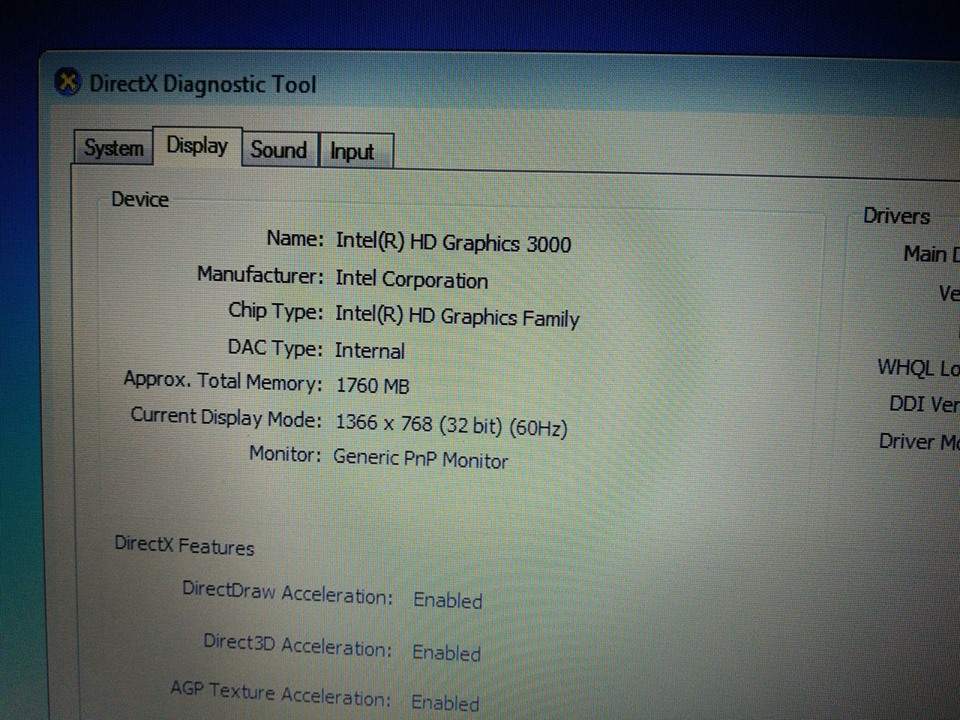This screenshot has height=720, width=960.
Task: Click the Device group heading
Action: tap(140, 200)
